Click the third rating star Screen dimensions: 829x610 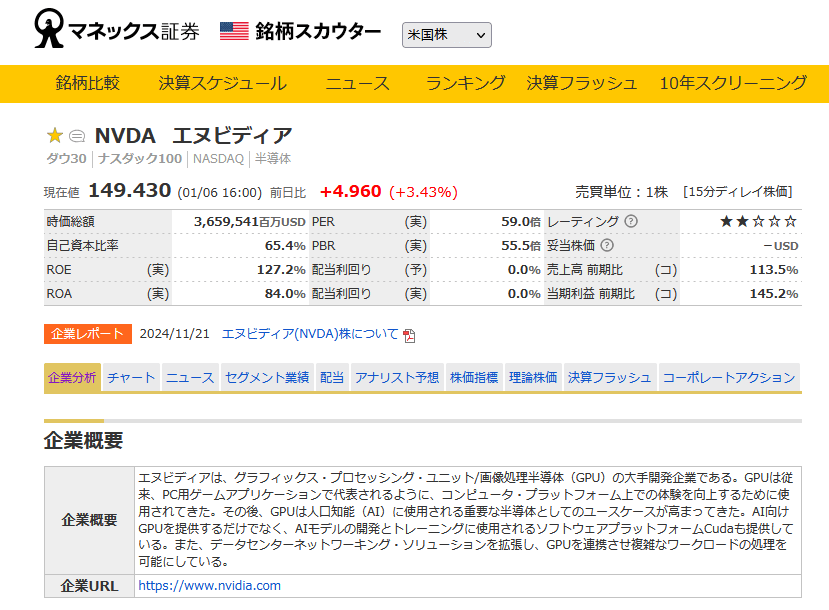[758, 220]
